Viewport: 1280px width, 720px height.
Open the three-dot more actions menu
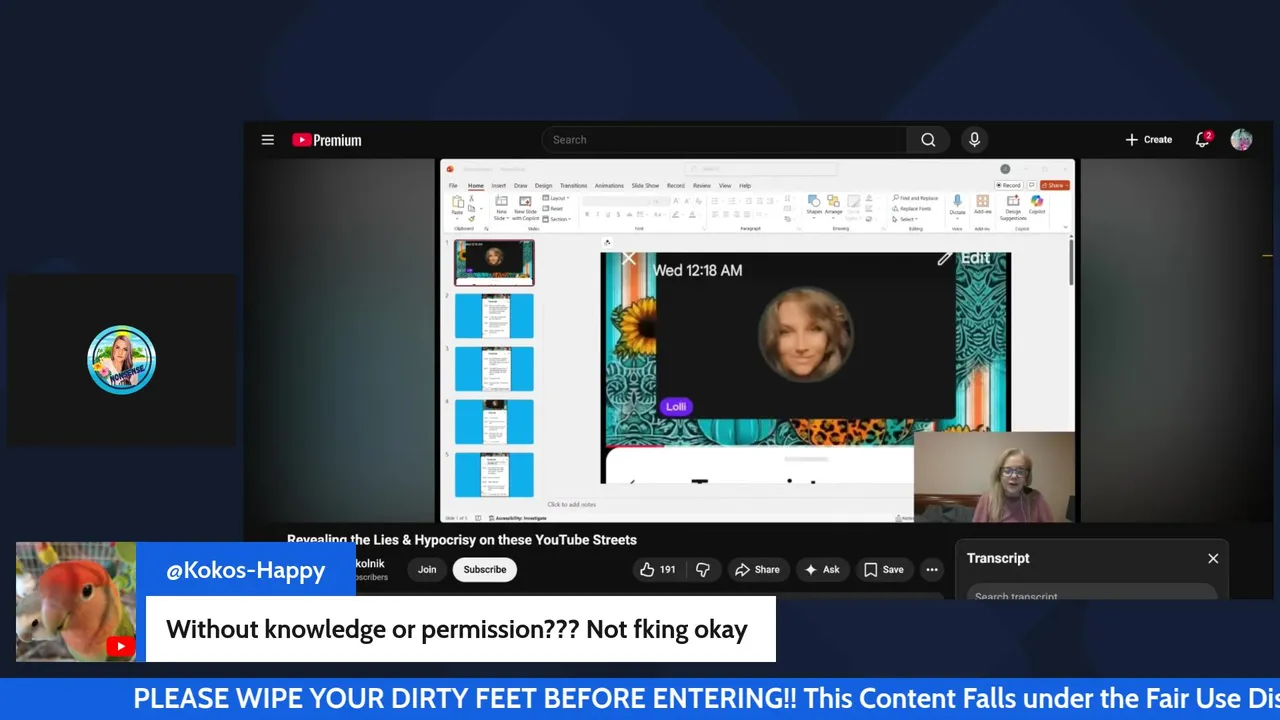coord(932,570)
